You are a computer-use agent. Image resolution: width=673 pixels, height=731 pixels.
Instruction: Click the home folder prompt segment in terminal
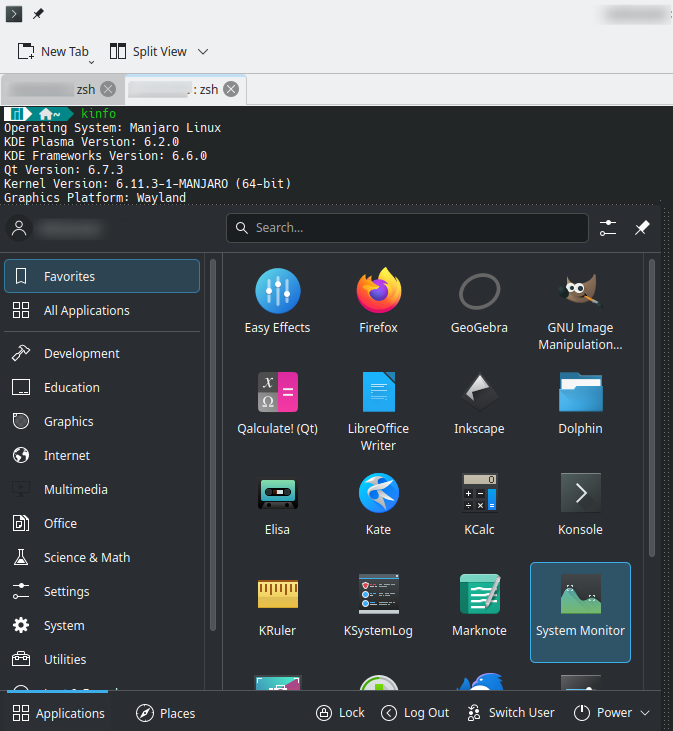point(50,114)
